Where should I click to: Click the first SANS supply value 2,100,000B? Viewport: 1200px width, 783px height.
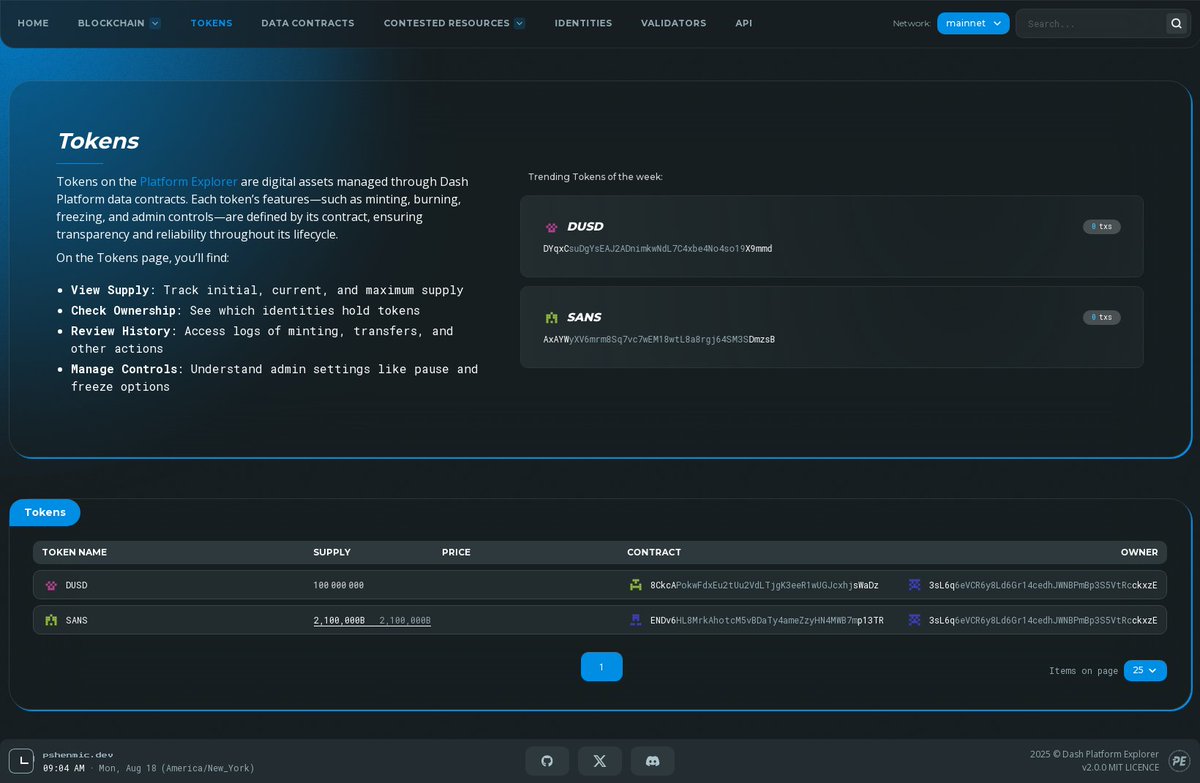(339, 620)
